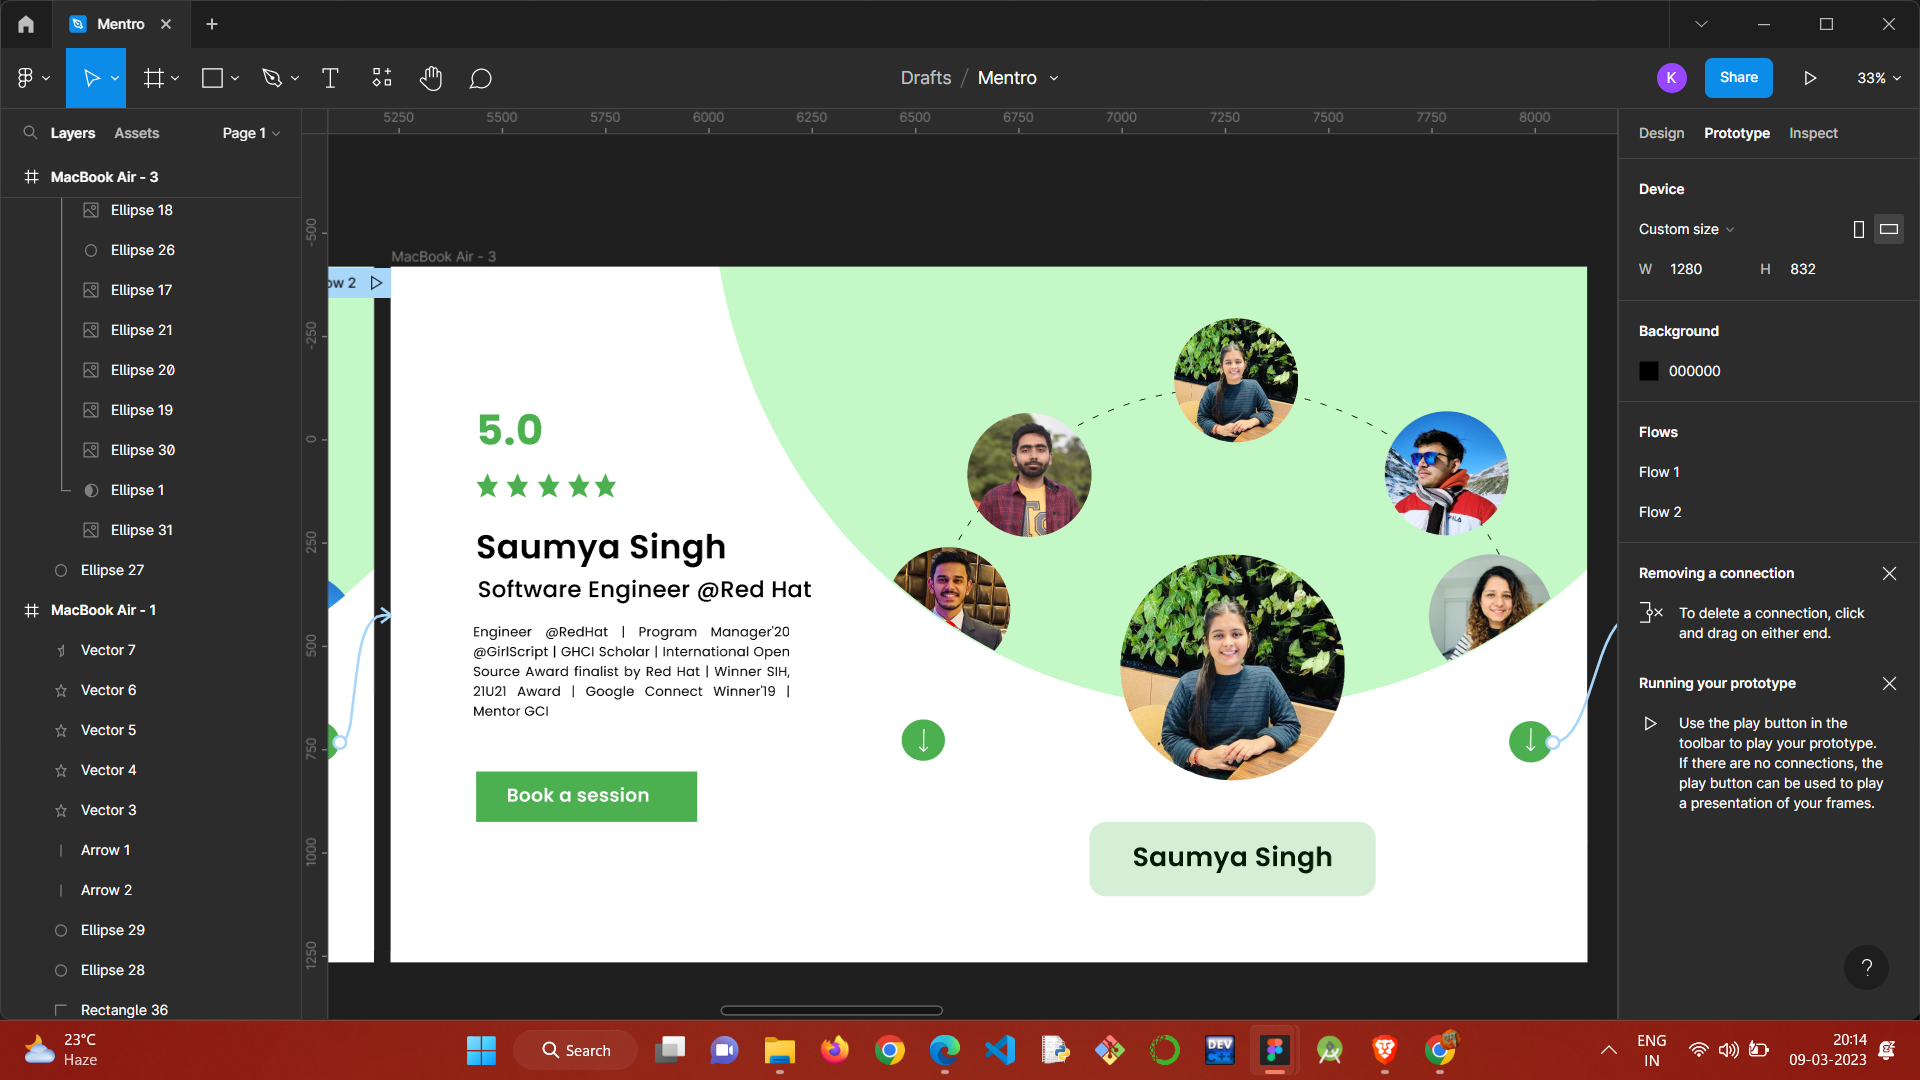Image resolution: width=1920 pixels, height=1080 pixels.
Task: Open the 33% zoom dropdown
Action: pyautogui.click(x=1878, y=78)
